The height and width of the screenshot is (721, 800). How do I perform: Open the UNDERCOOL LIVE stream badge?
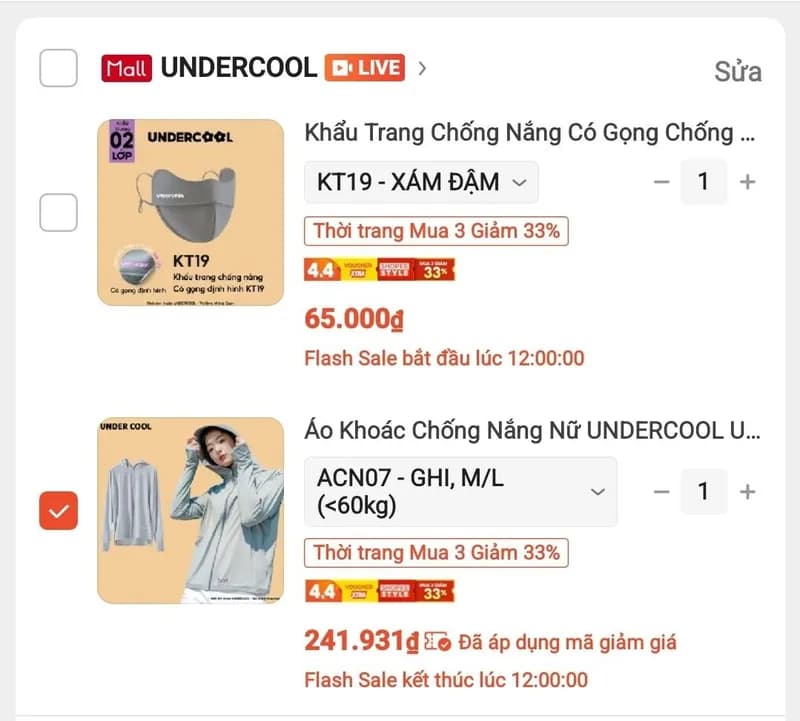pyautogui.click(x=363, y=68)
